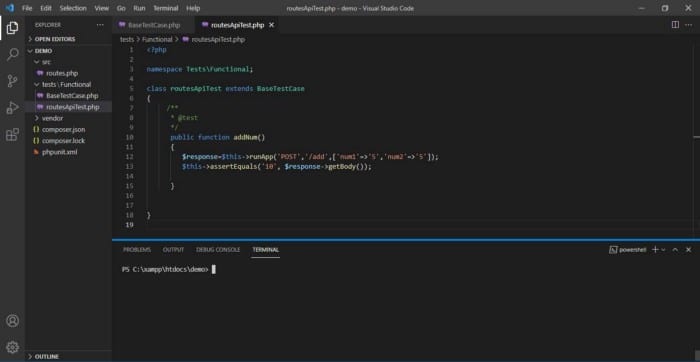Expand the vendor folder
This screenshot has width=700, height=362.
(x=68, y=118)
